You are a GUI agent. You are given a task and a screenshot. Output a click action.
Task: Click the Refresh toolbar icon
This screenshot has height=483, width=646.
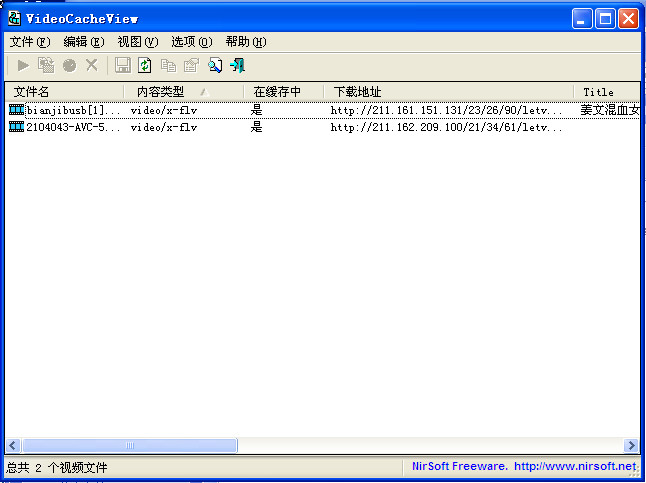click(x=145, y=66)
